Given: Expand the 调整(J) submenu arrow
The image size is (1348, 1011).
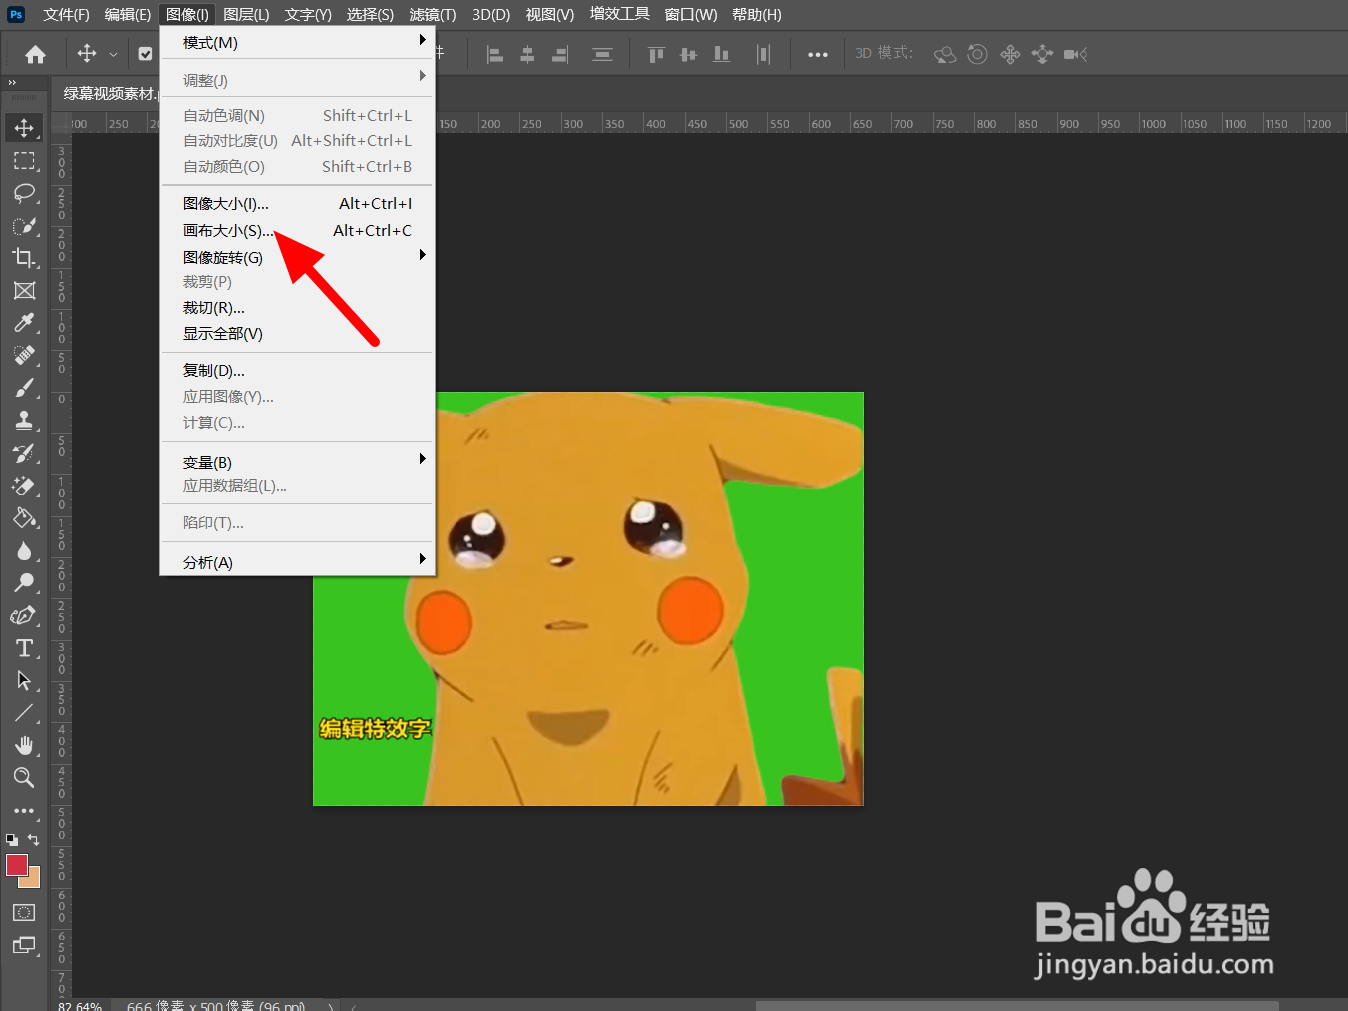Looking at the screenshot, I should 422,76.
